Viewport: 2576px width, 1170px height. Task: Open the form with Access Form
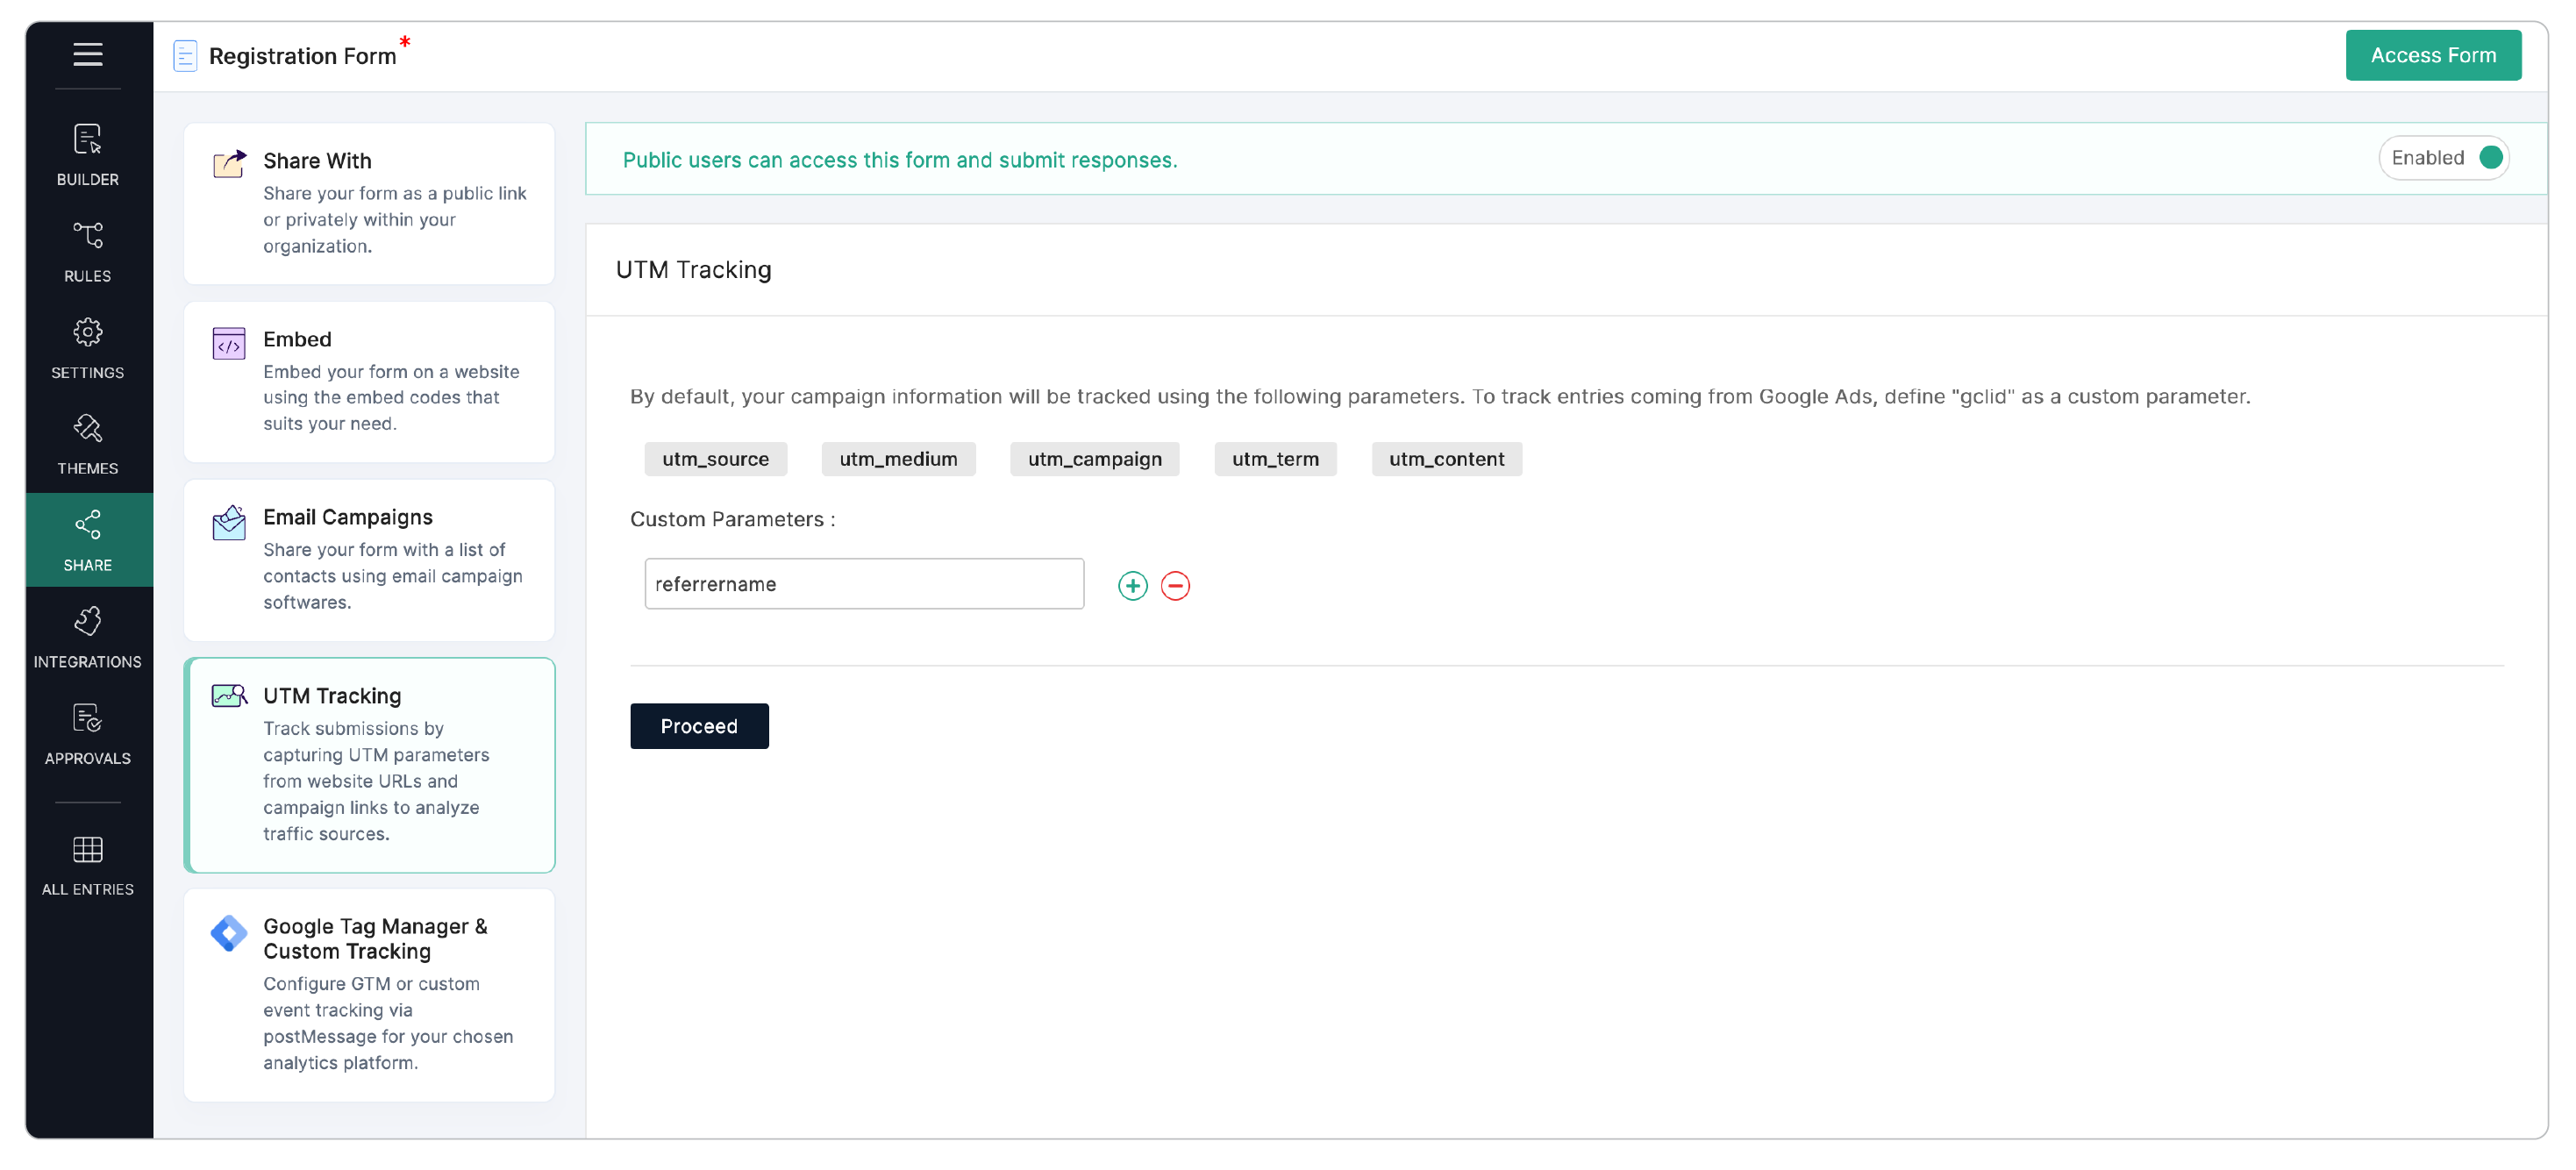(2434, 55)
